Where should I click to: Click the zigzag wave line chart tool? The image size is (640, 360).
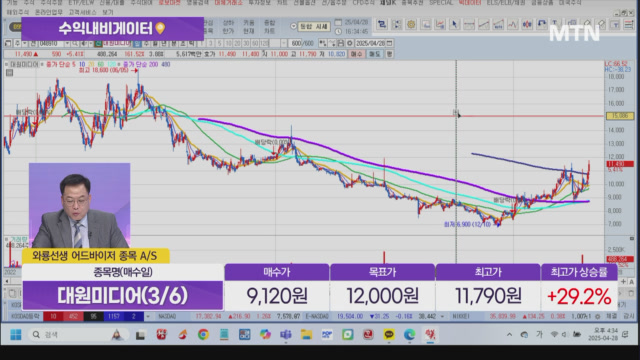click(x=513, y=25)
